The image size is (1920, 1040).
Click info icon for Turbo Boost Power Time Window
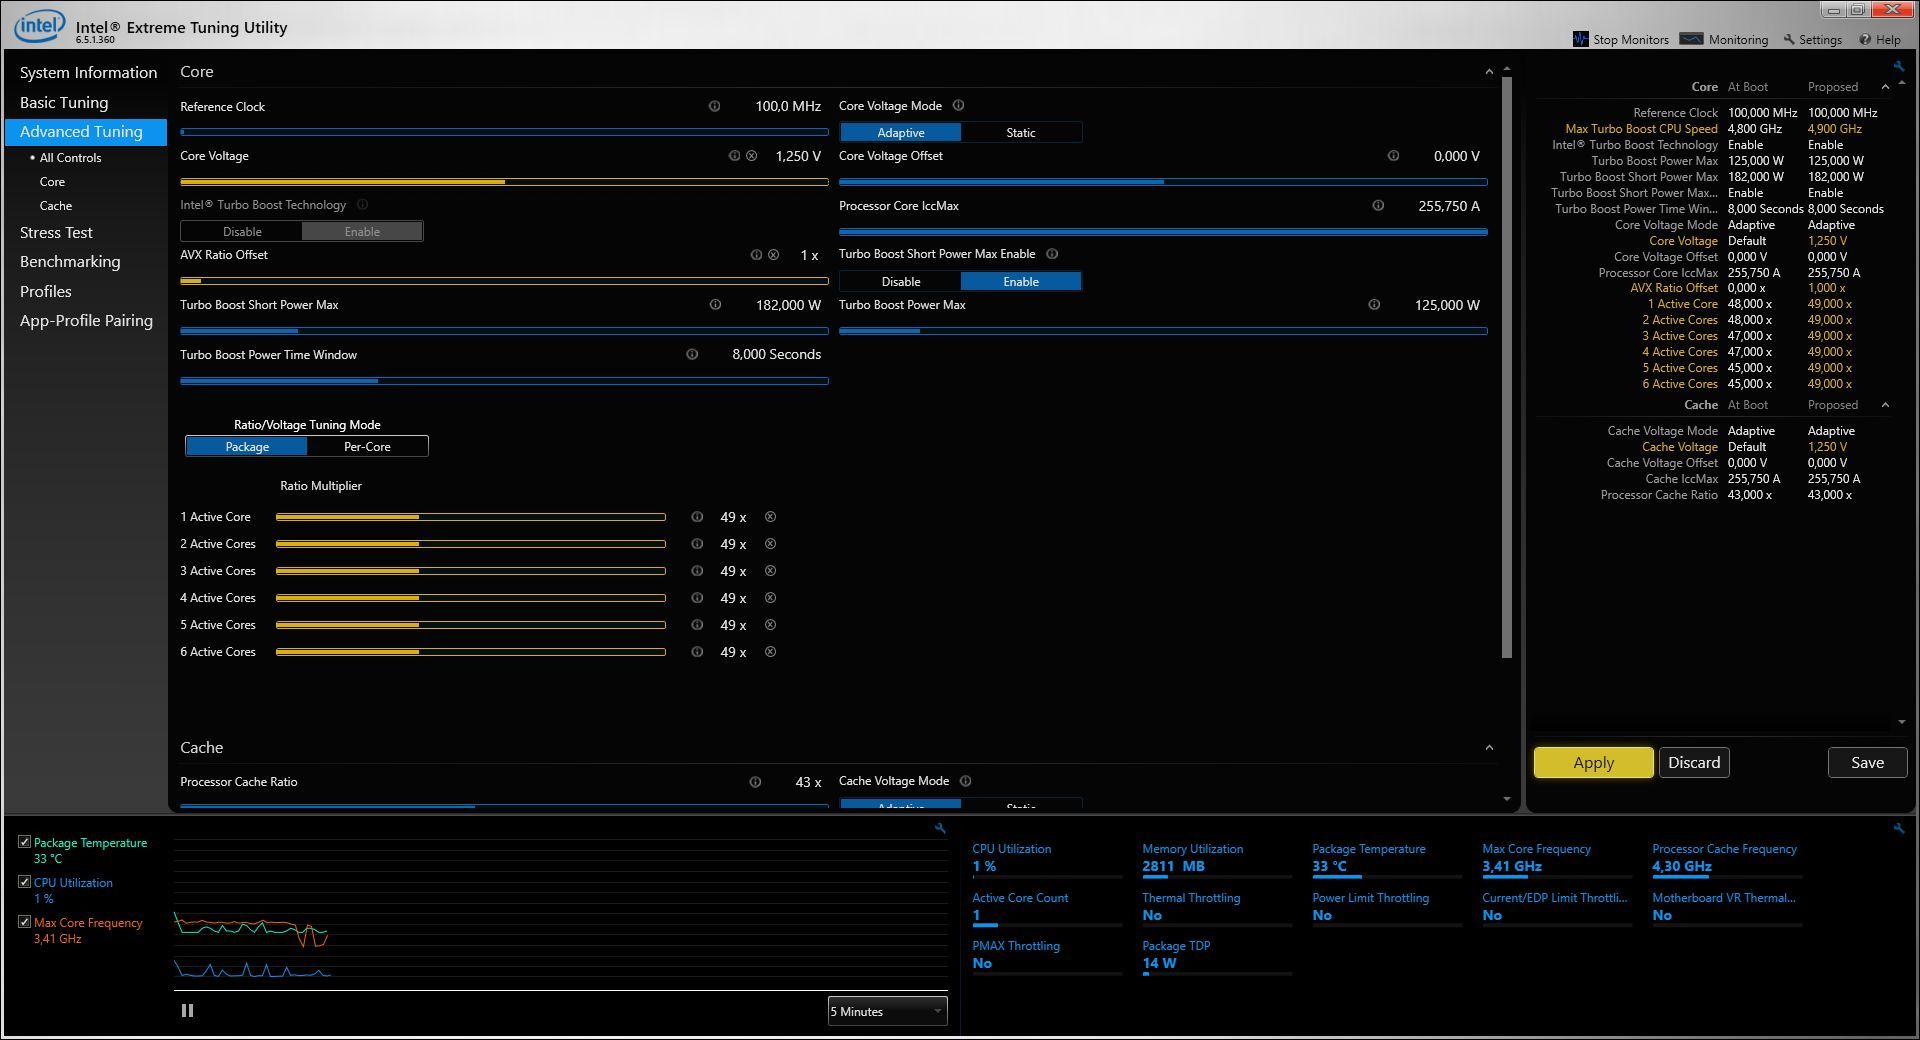click(x=692, y=354)
